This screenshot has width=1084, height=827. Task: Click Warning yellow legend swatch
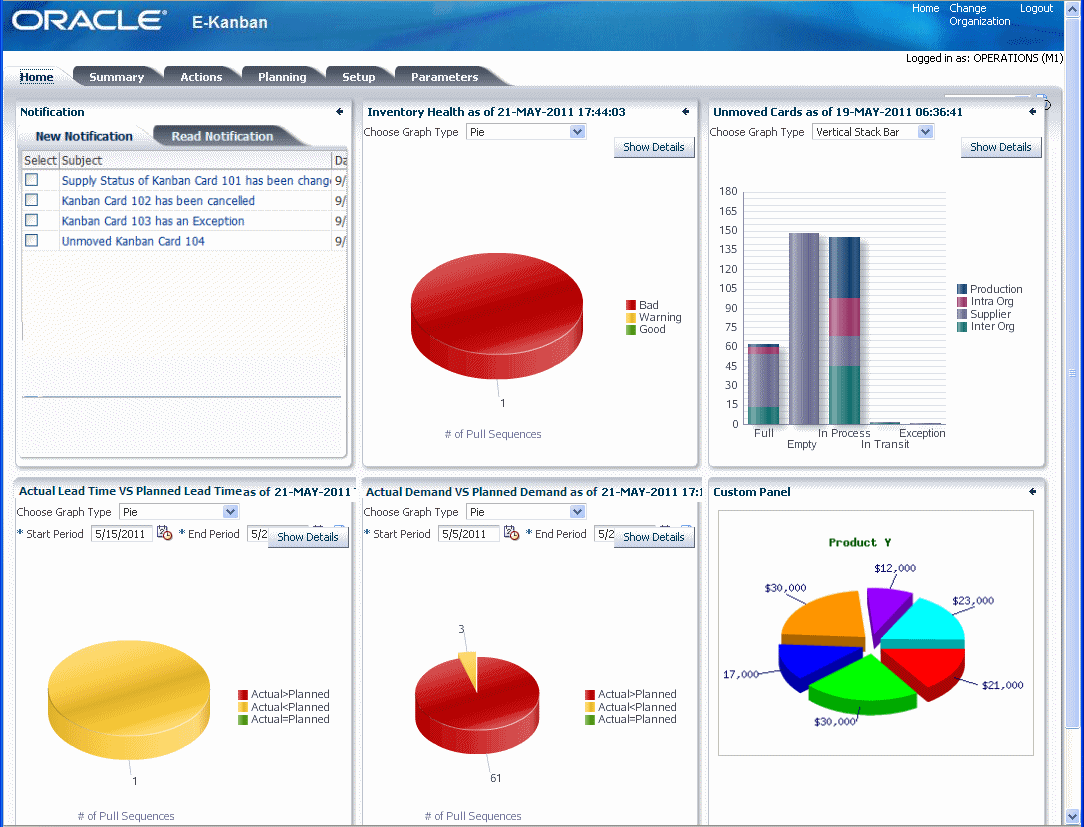coord(630,317)
